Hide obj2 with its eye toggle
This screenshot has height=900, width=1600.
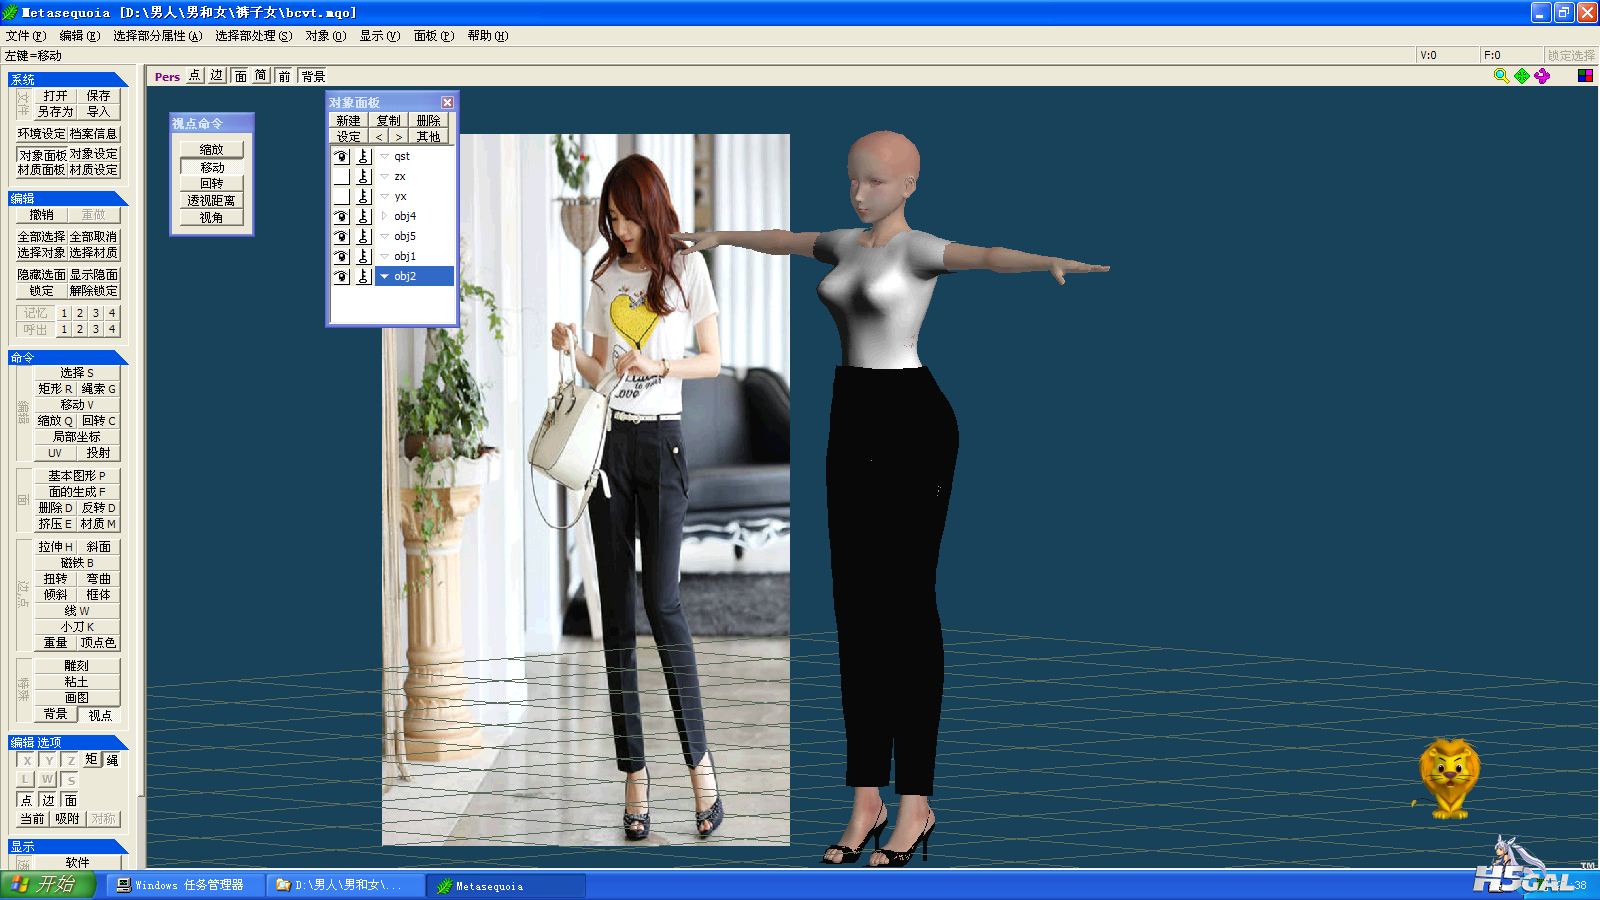point(341,276)
